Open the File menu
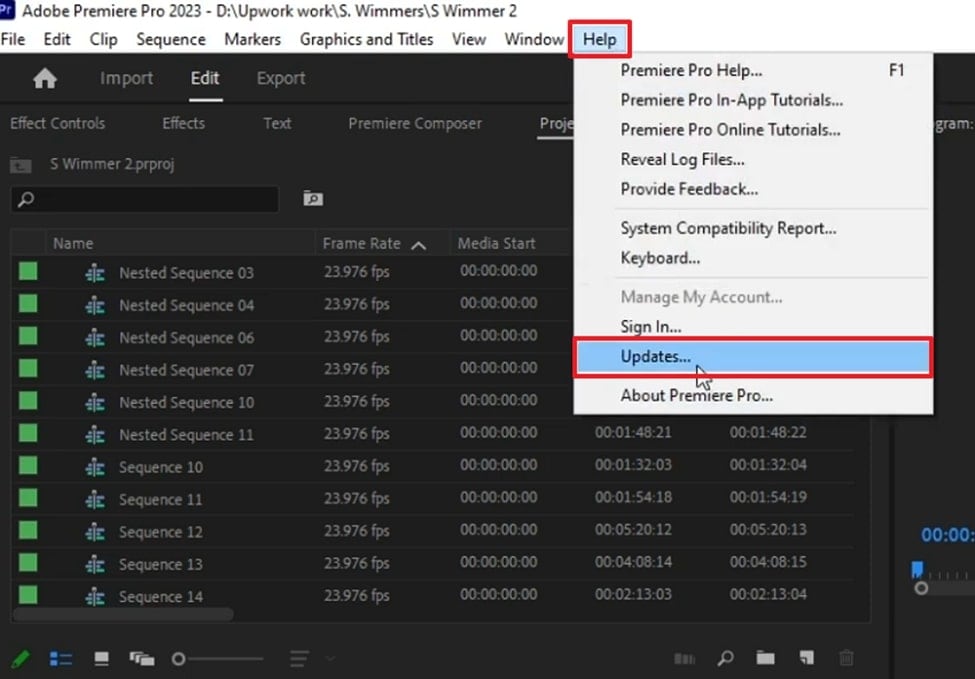 coord(13,39)
